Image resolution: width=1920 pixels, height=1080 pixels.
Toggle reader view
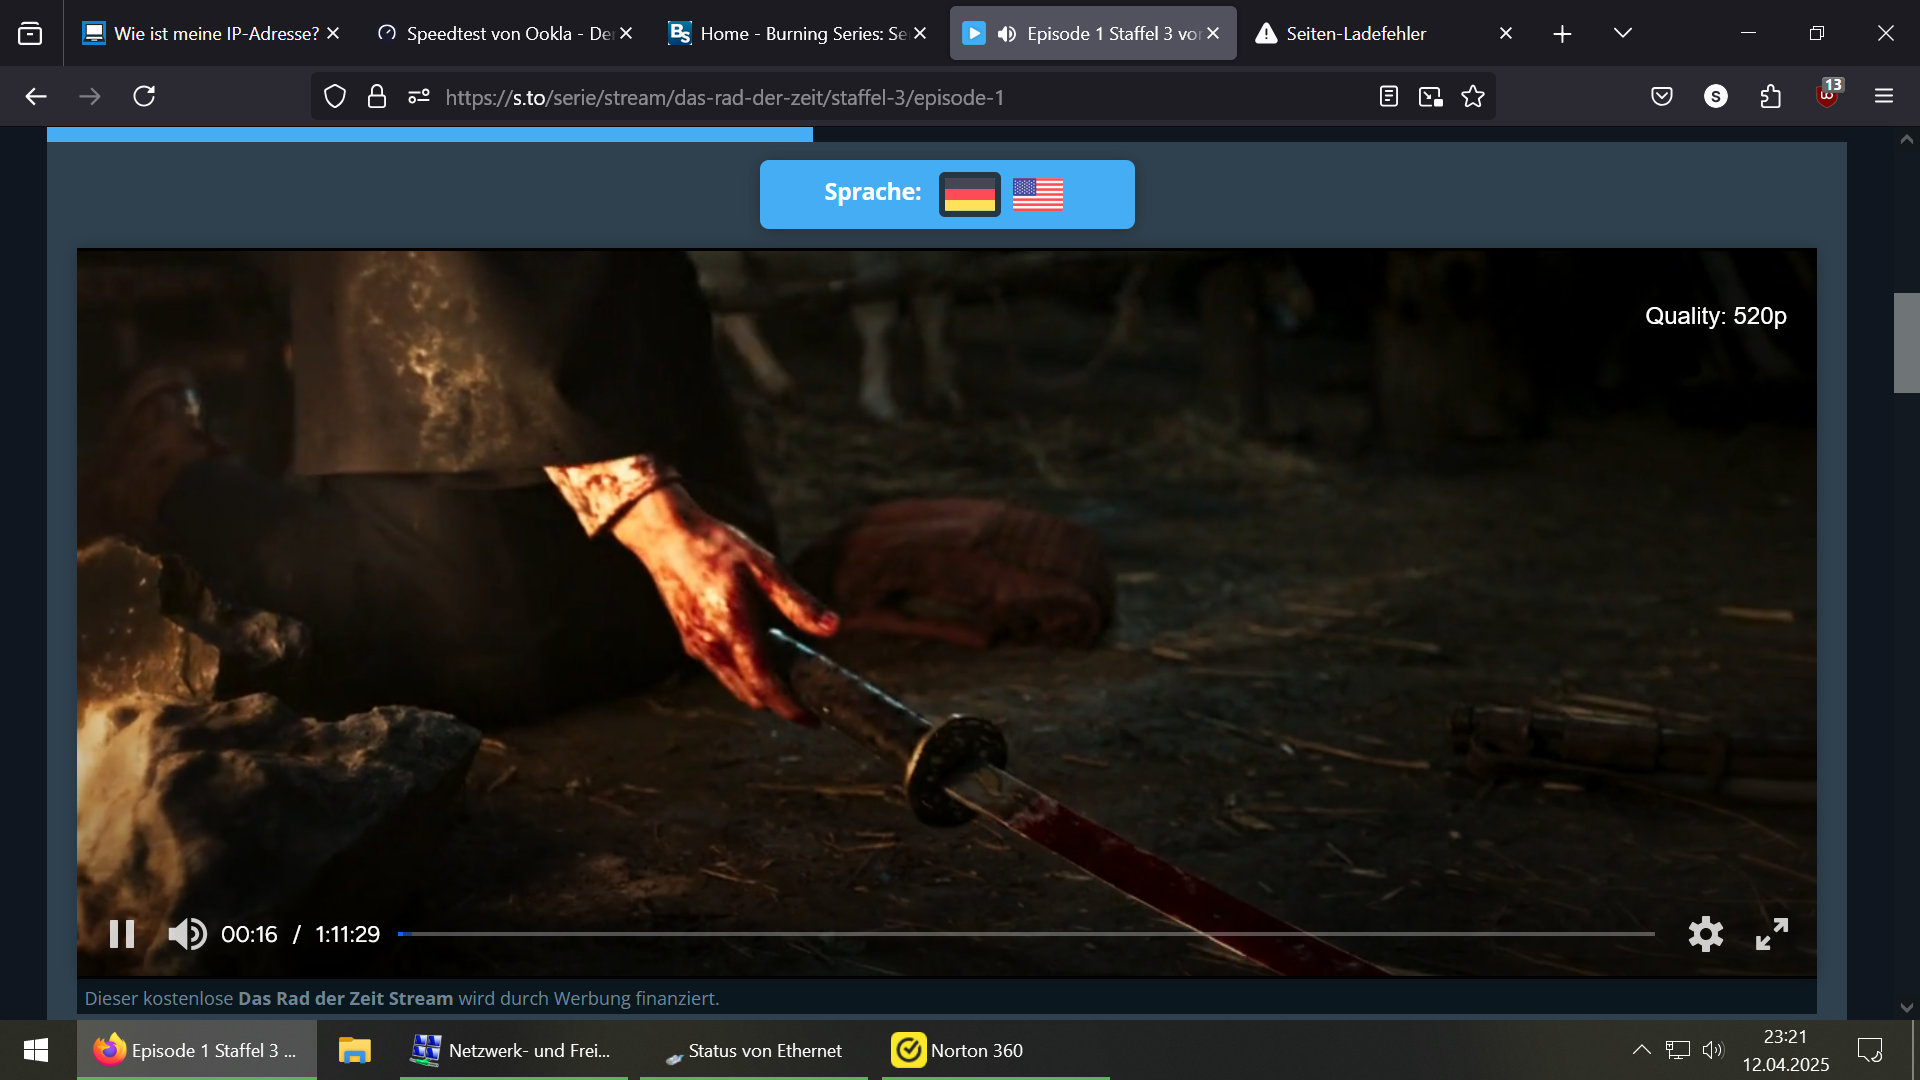(x=1389, y=96)
